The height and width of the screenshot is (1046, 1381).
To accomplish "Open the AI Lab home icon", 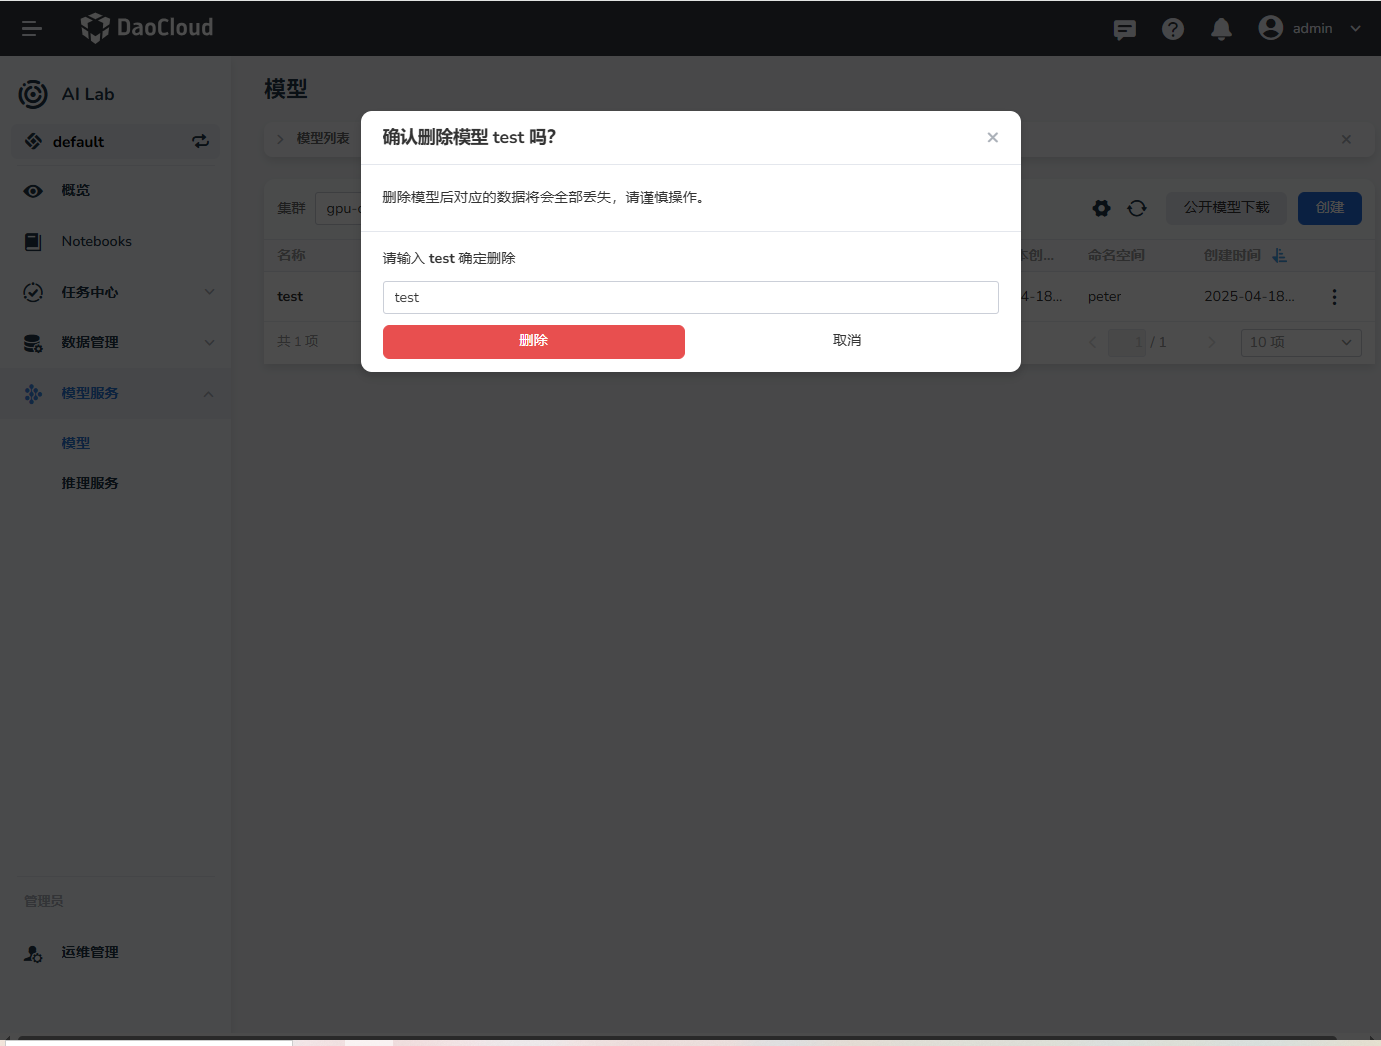I will [33, 93].
